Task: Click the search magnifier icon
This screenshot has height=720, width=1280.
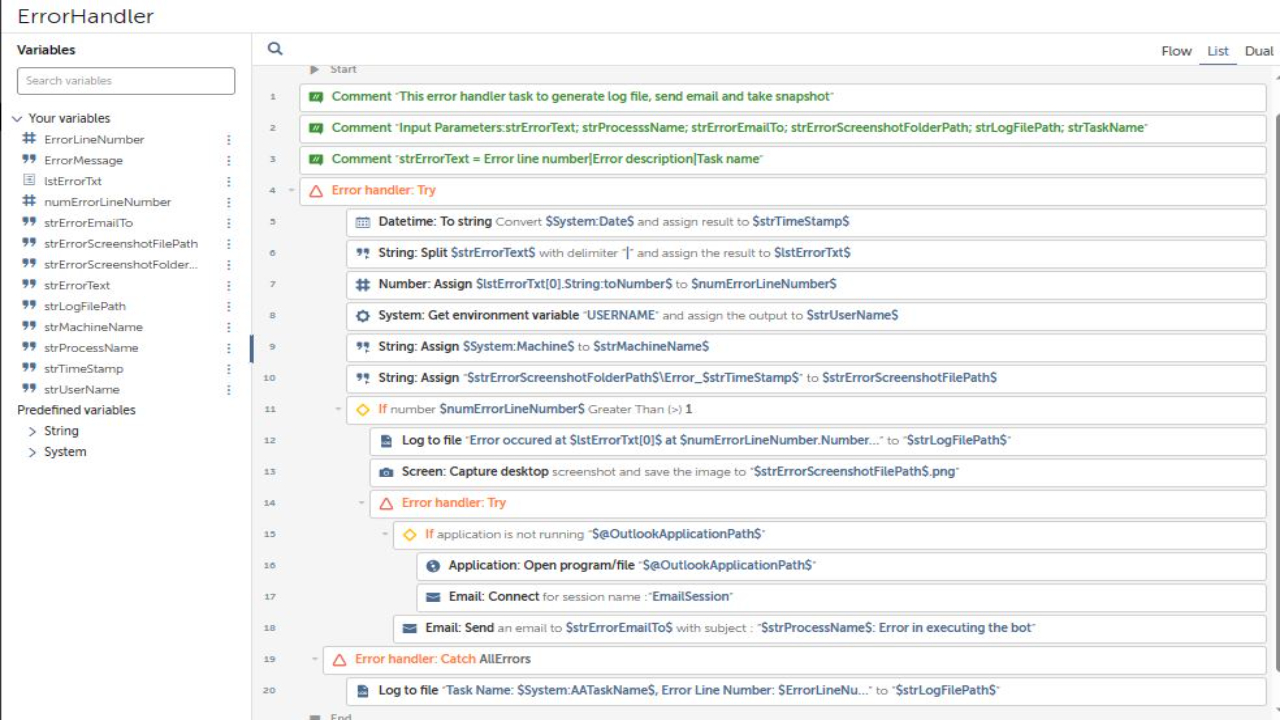Action: coord(275,49)
